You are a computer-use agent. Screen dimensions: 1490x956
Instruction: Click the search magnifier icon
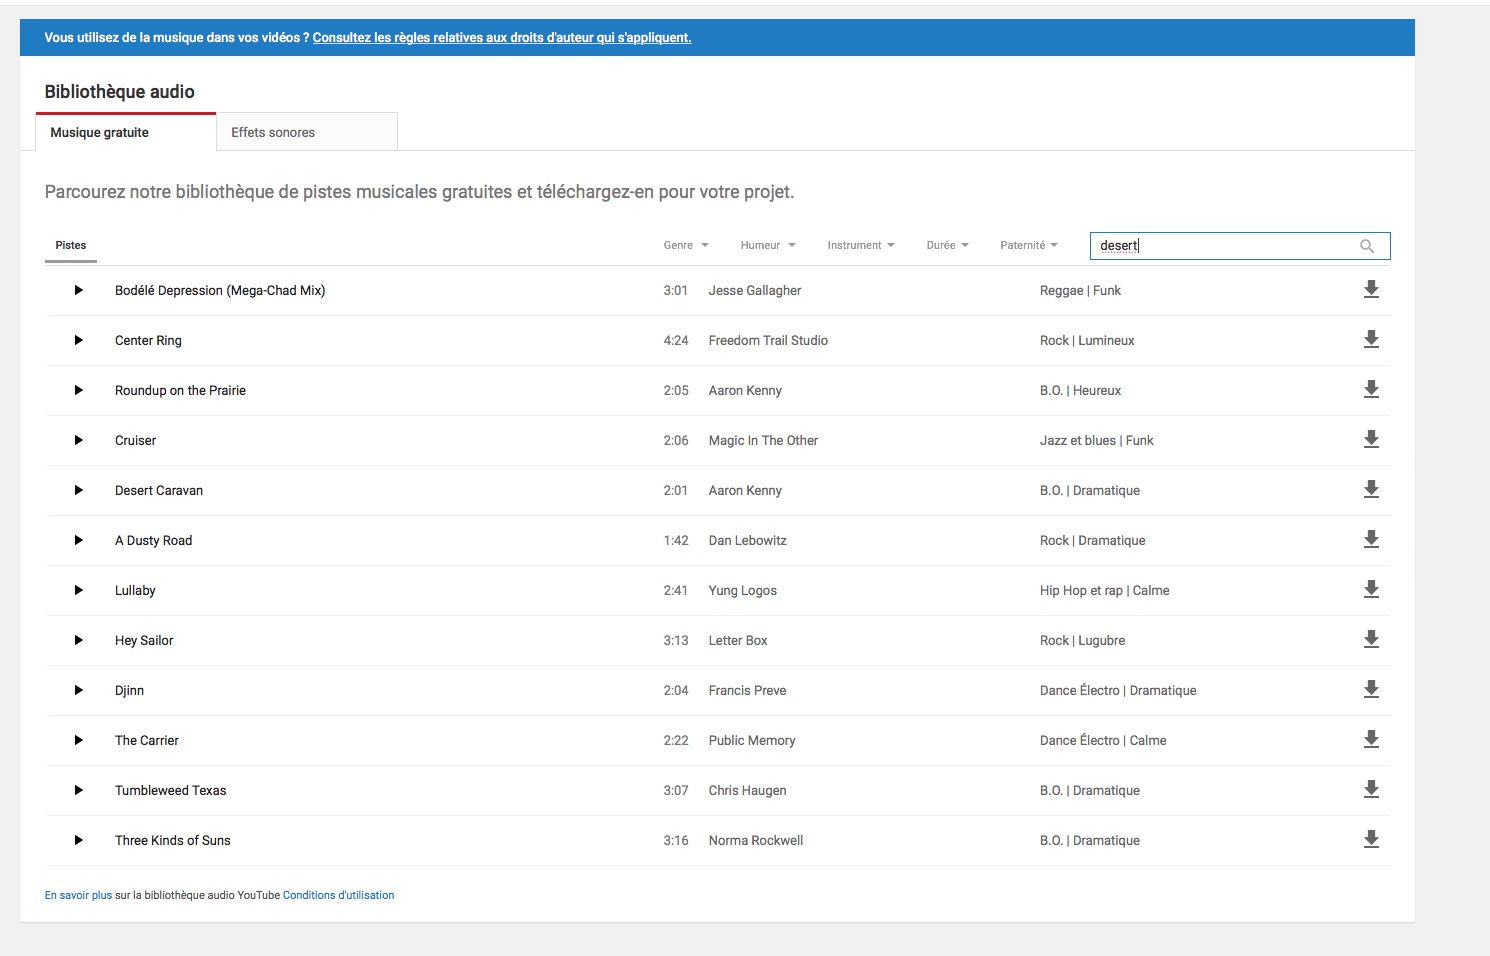[1367, 246]
